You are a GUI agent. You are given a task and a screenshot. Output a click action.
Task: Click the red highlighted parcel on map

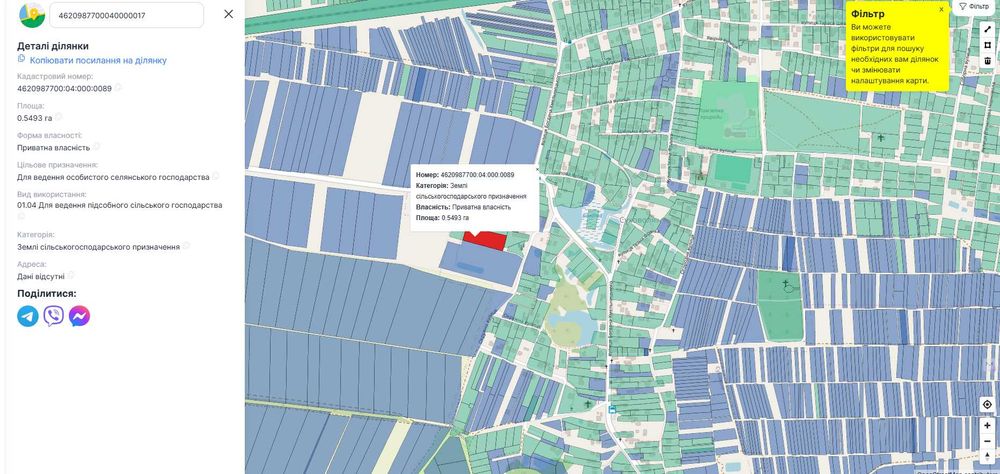(x=485, y=241)
